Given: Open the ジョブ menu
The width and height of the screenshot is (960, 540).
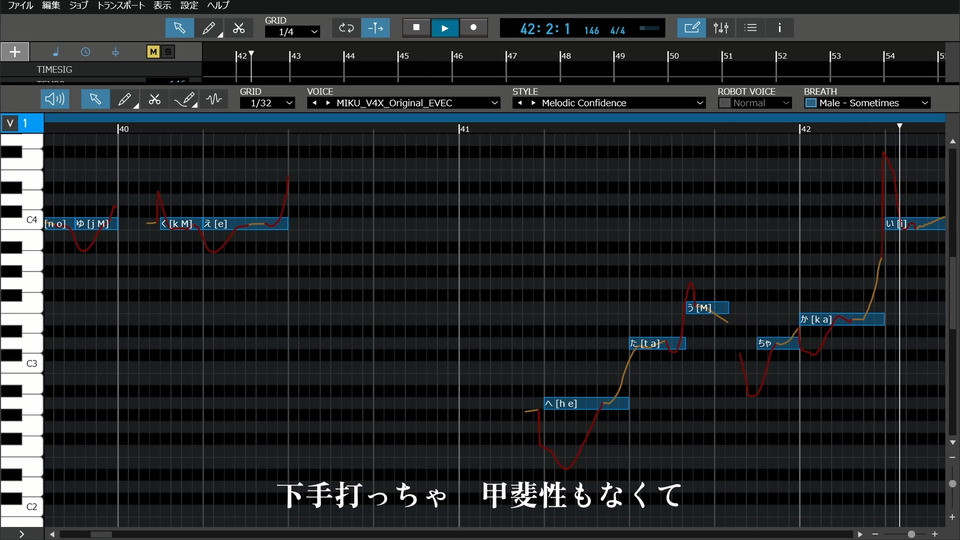Looking at the screenshot, I should (78, 6).
